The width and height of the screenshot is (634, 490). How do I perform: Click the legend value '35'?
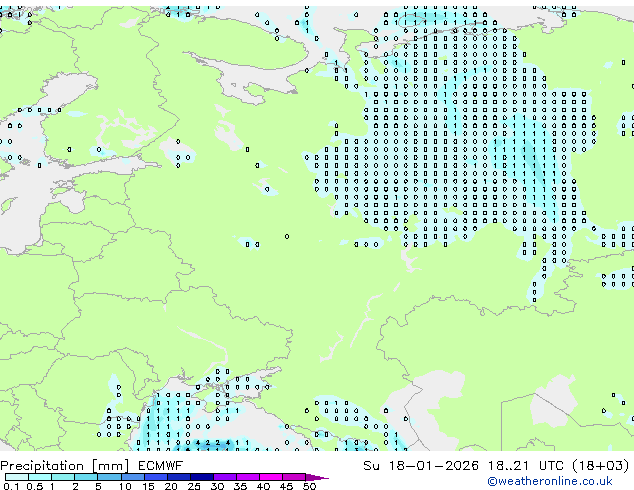241,486
